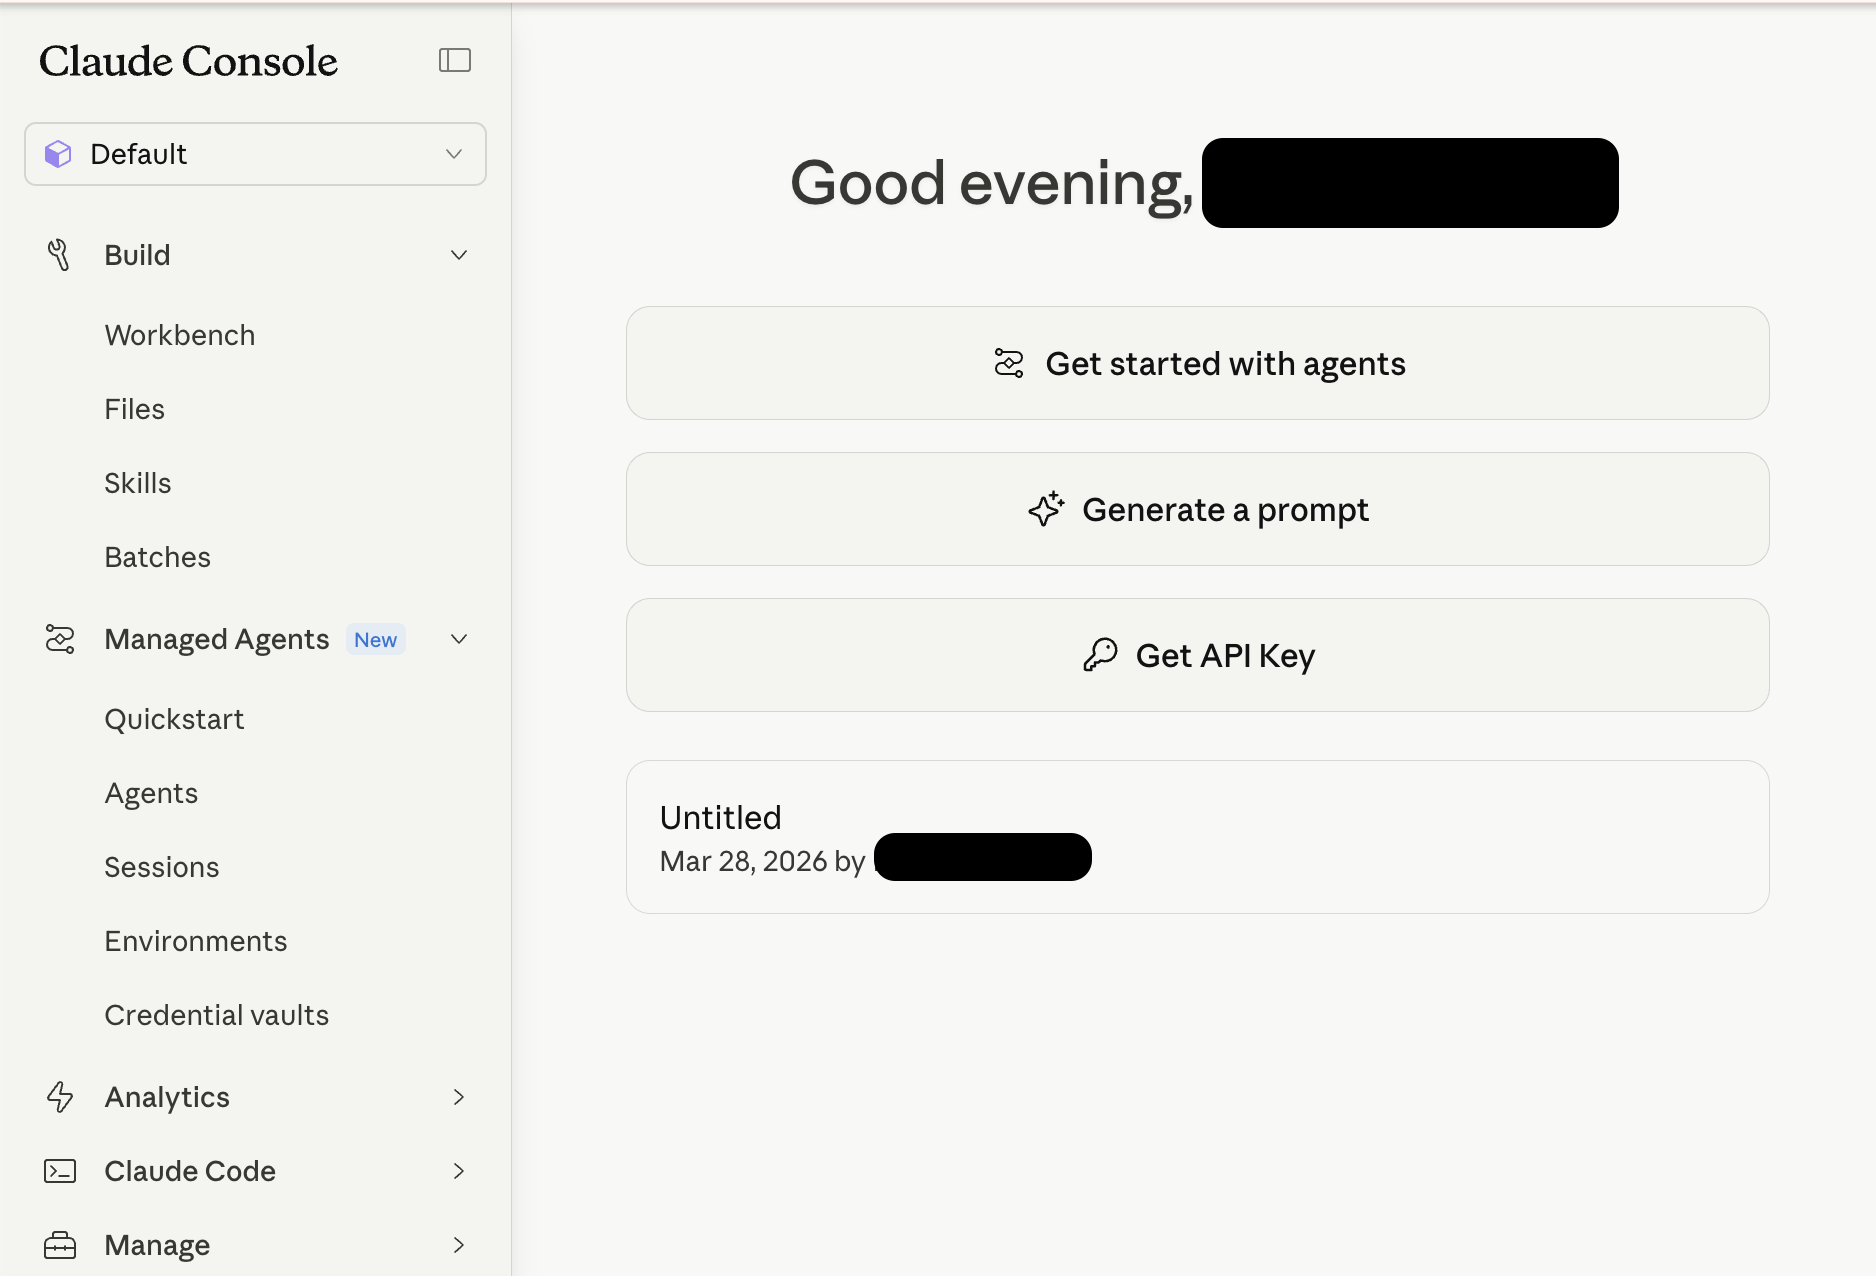Screen dimensions: 1876x1276
Task: Collapse the sidebar with the panel icon
Action: point(455,60)
